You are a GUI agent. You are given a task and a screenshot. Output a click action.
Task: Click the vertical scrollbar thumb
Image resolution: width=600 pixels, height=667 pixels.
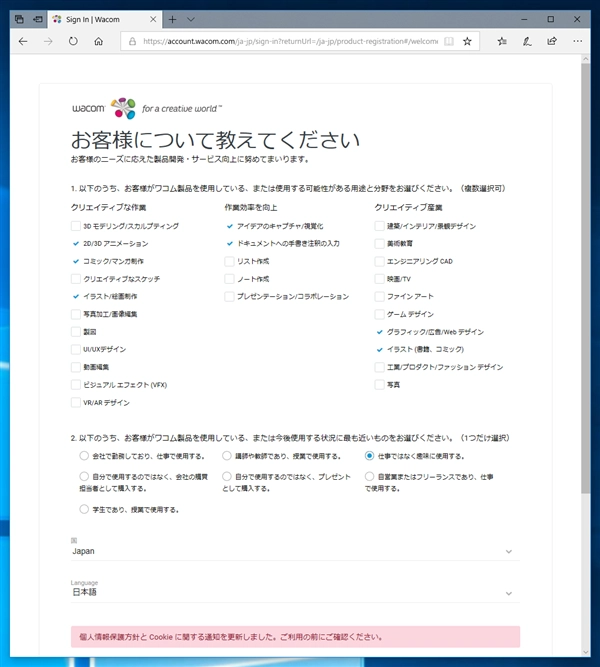click(586, 279)
